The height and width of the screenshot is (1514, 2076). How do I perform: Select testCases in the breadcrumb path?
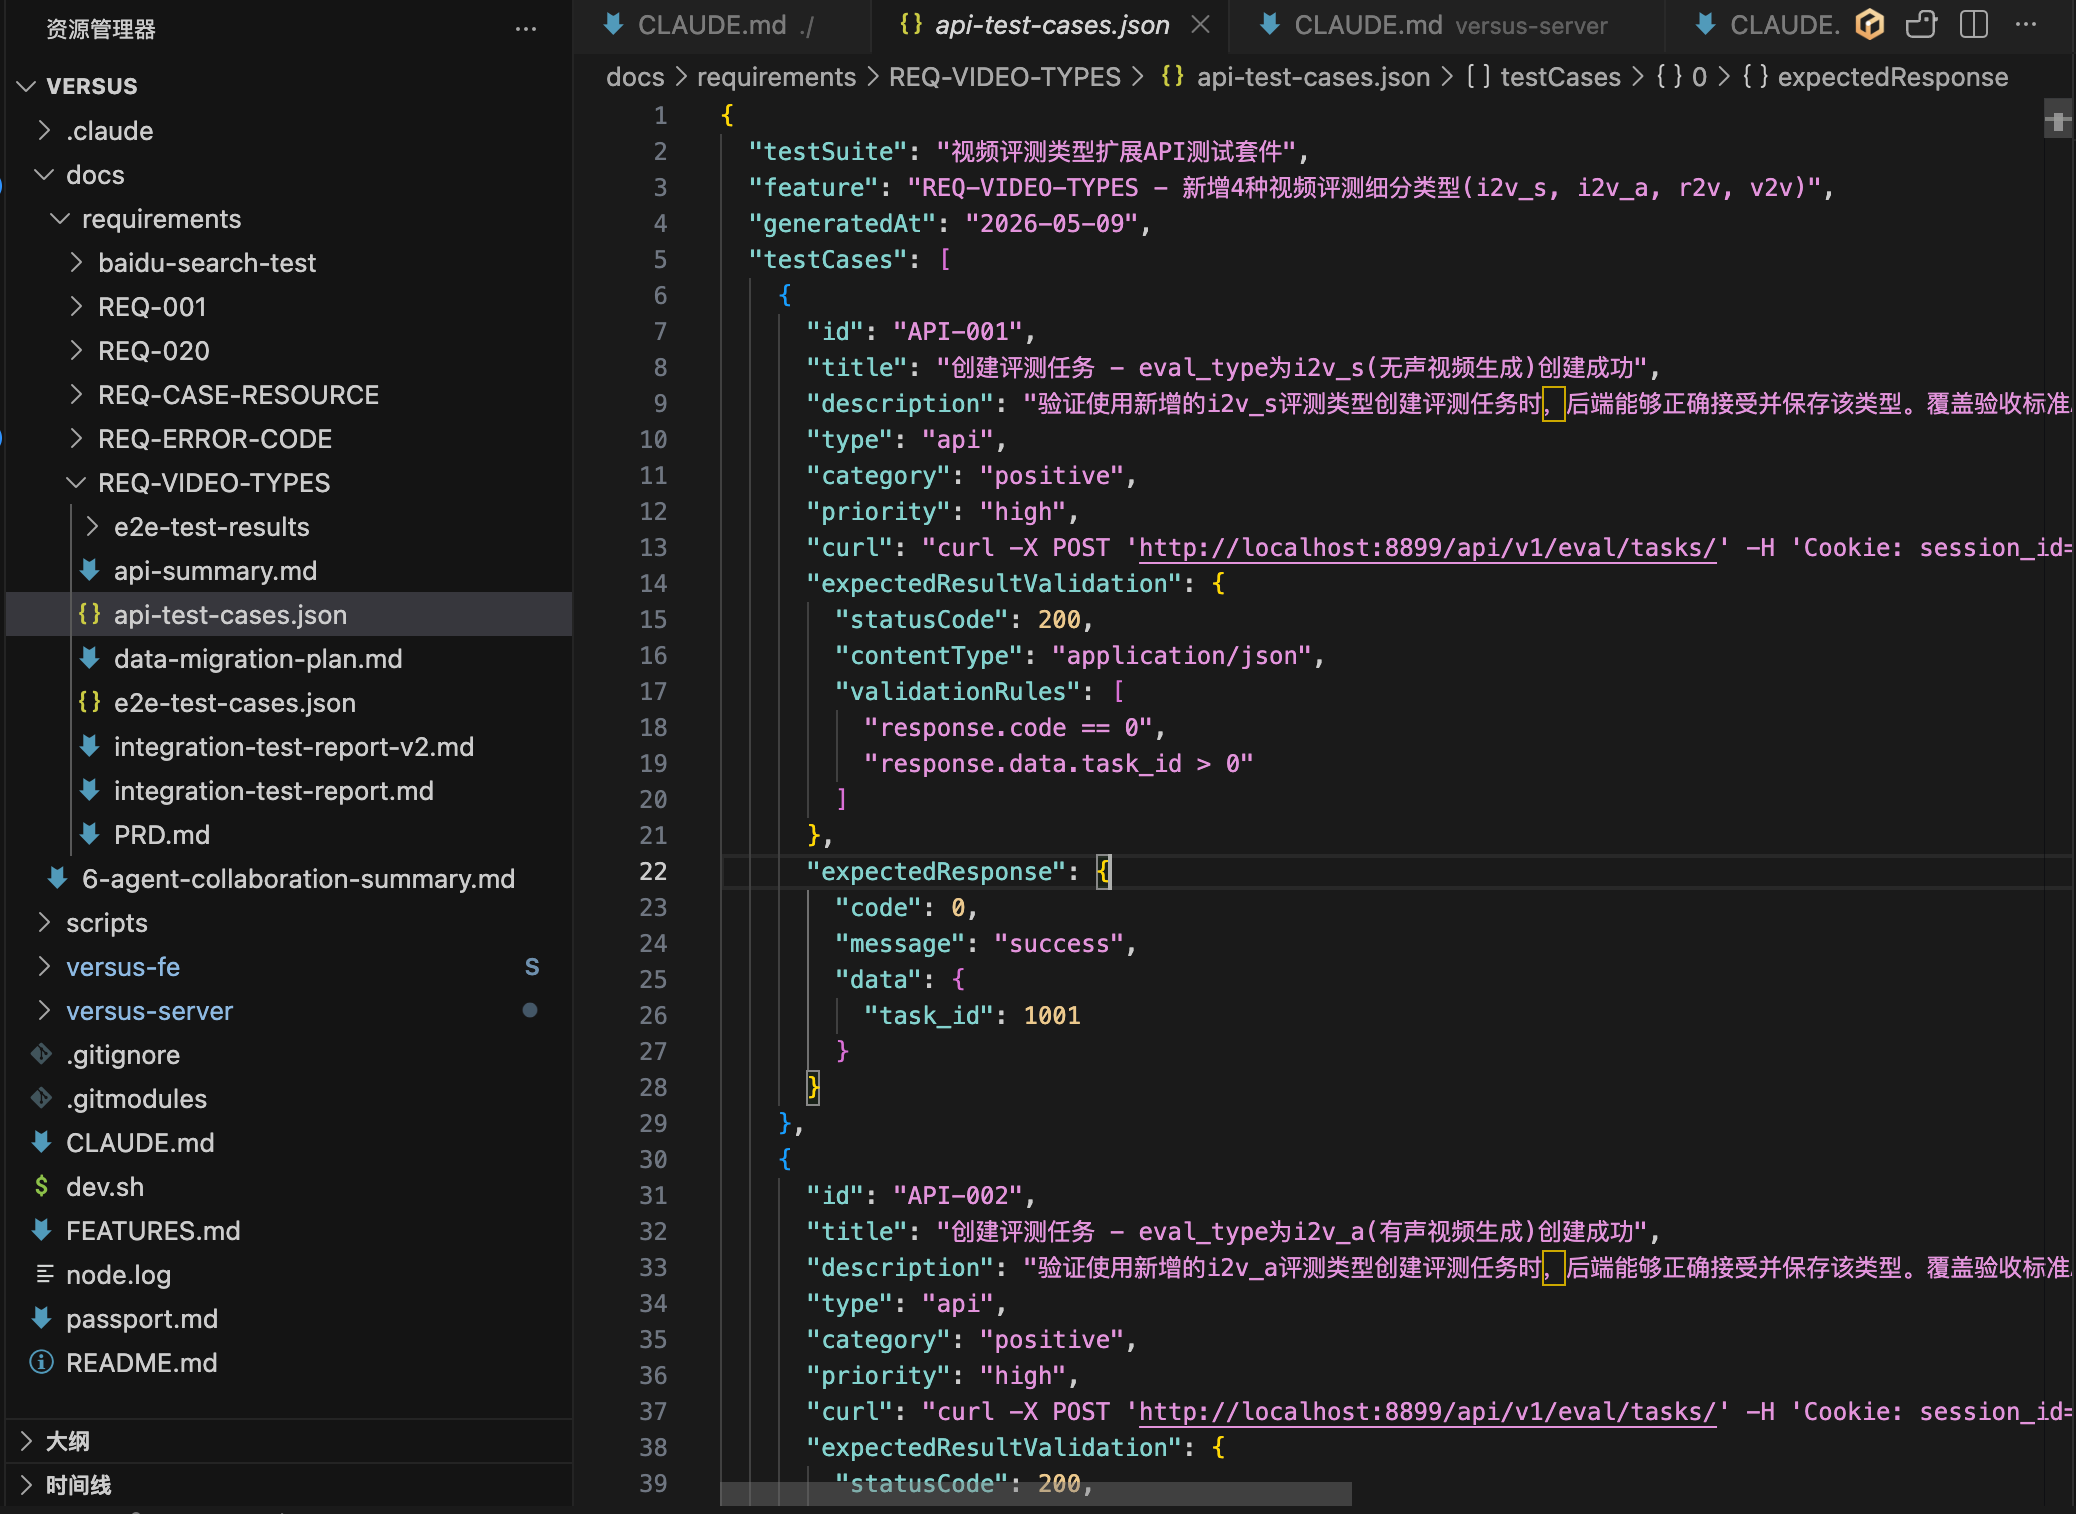pyautogui.click(x=1560, y=77)
